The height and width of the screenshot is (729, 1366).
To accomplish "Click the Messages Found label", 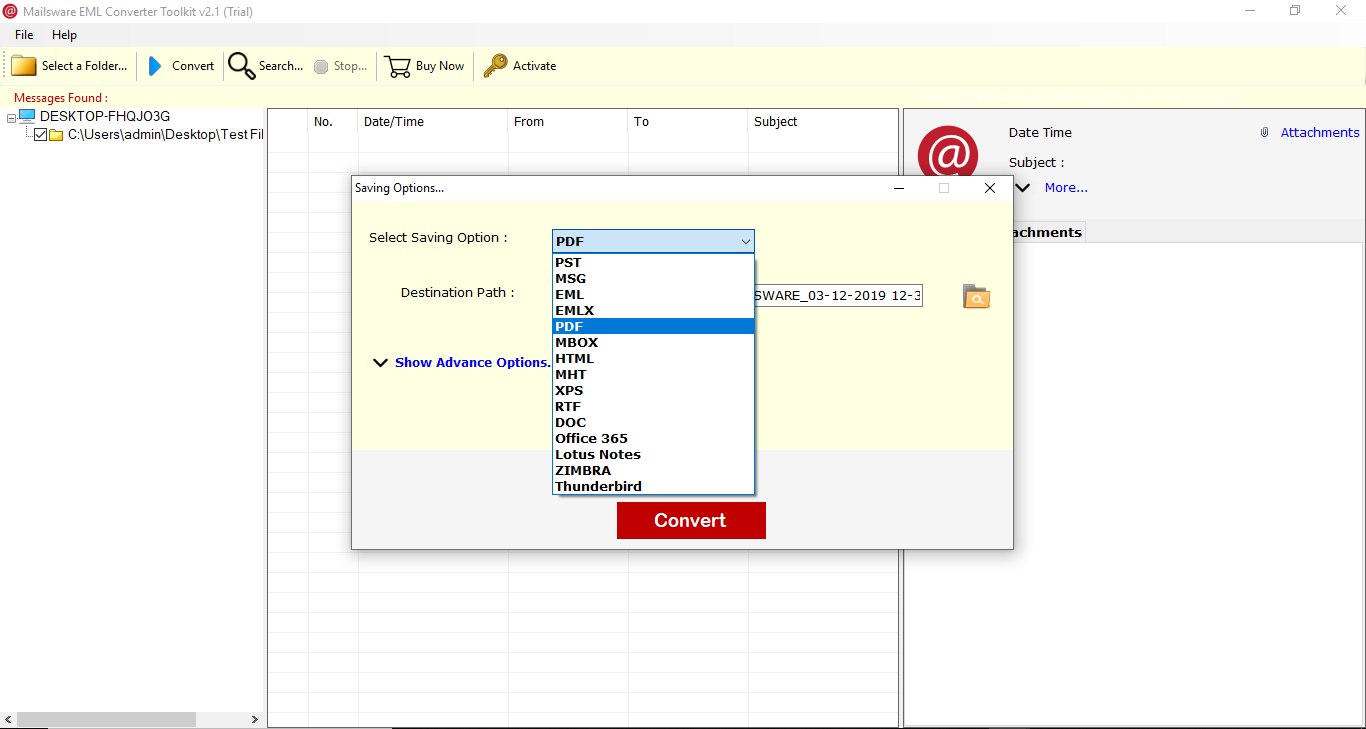I will (x=61, y=98).
